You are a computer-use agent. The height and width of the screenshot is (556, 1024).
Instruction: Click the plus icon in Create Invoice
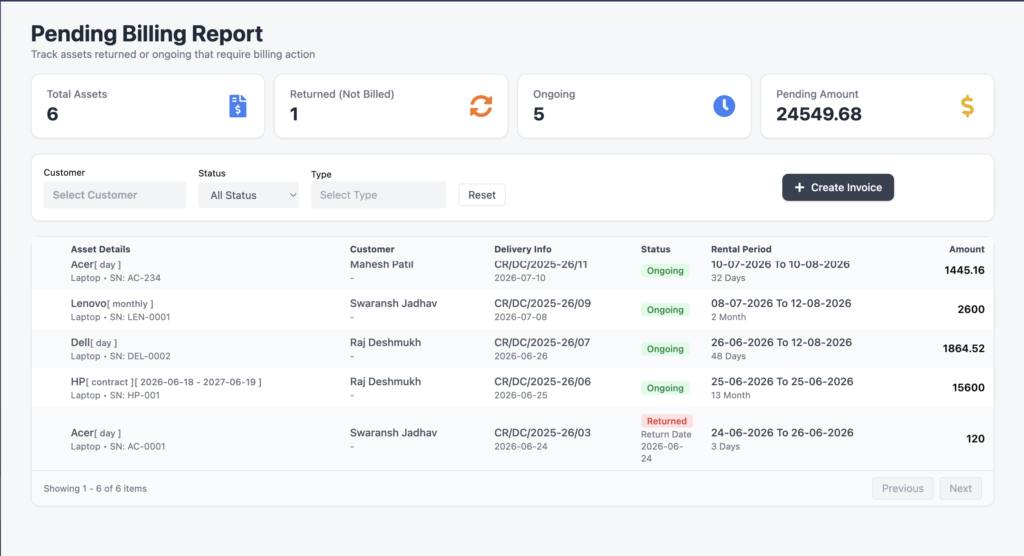799,188
